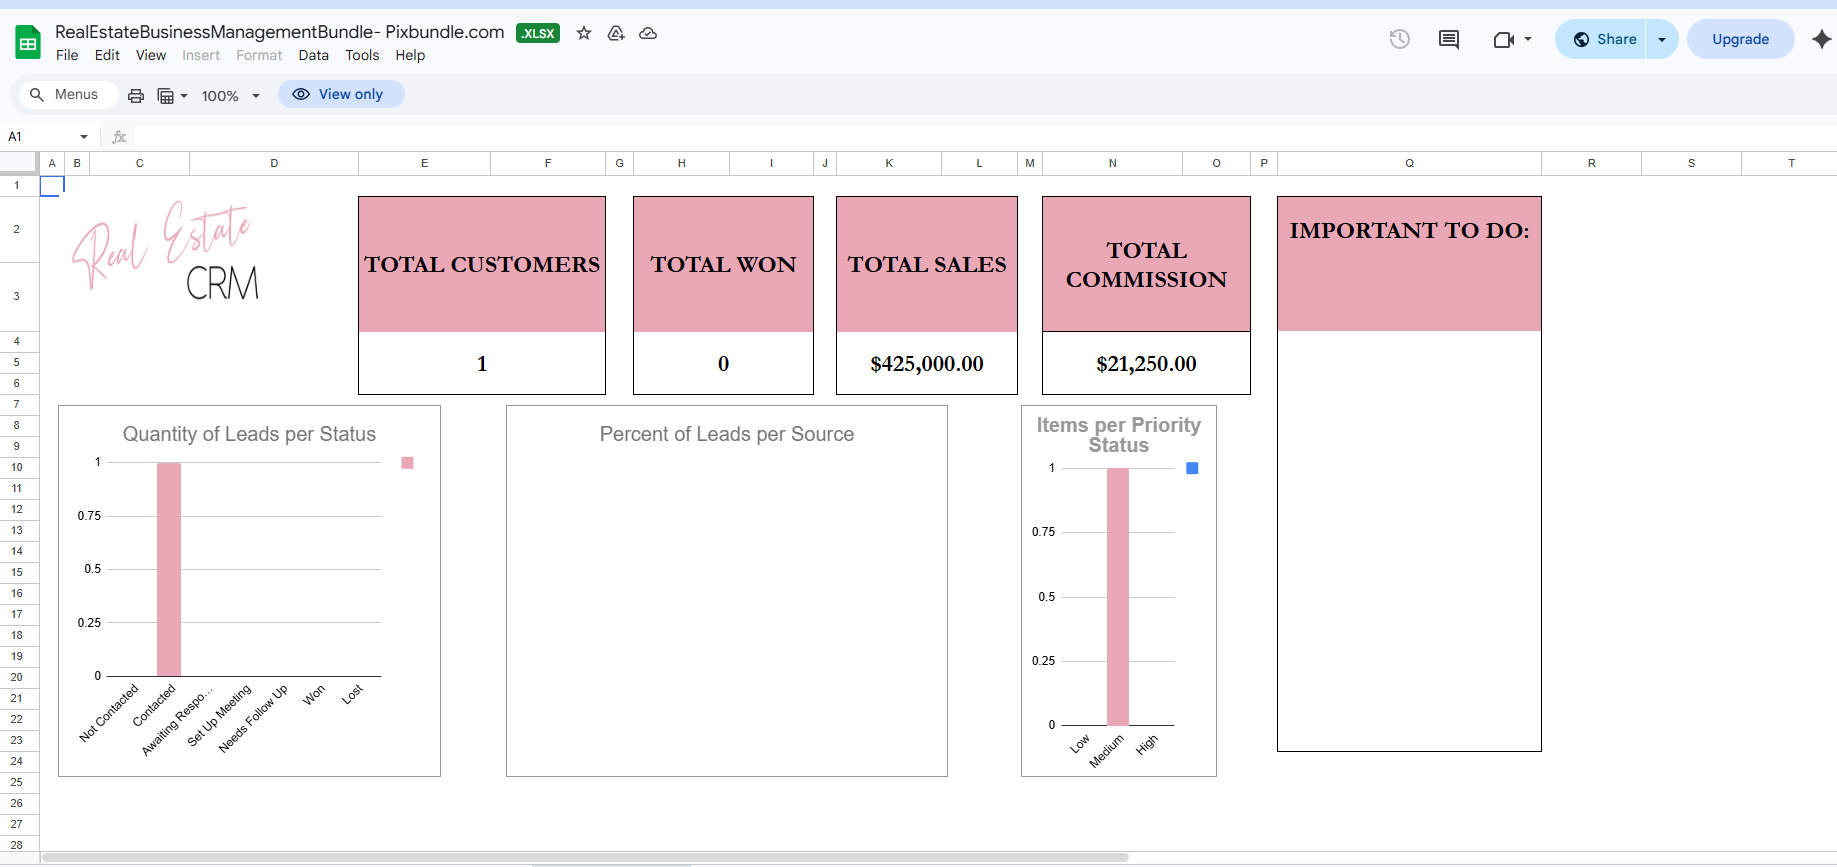Select the $425,000.00 total sales value

[927, 363]
